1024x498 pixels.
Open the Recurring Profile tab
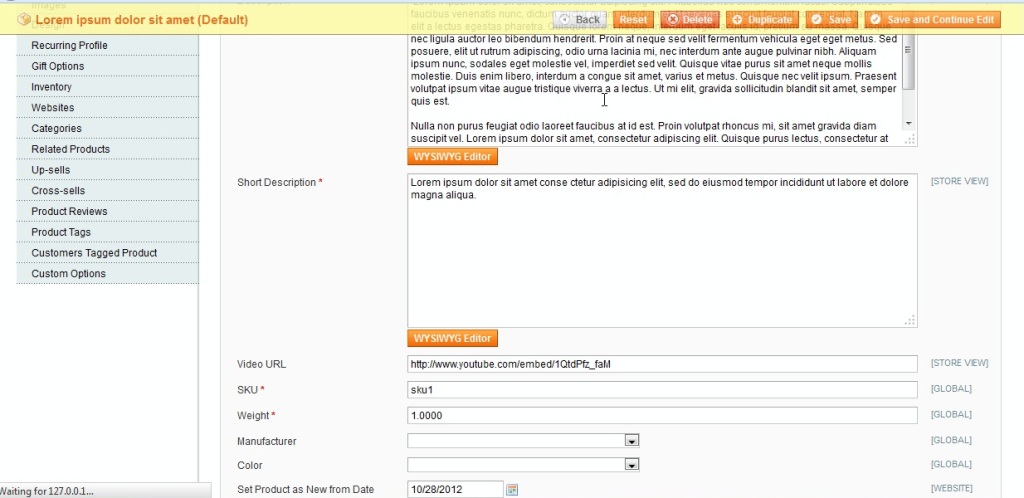(108, 45)
